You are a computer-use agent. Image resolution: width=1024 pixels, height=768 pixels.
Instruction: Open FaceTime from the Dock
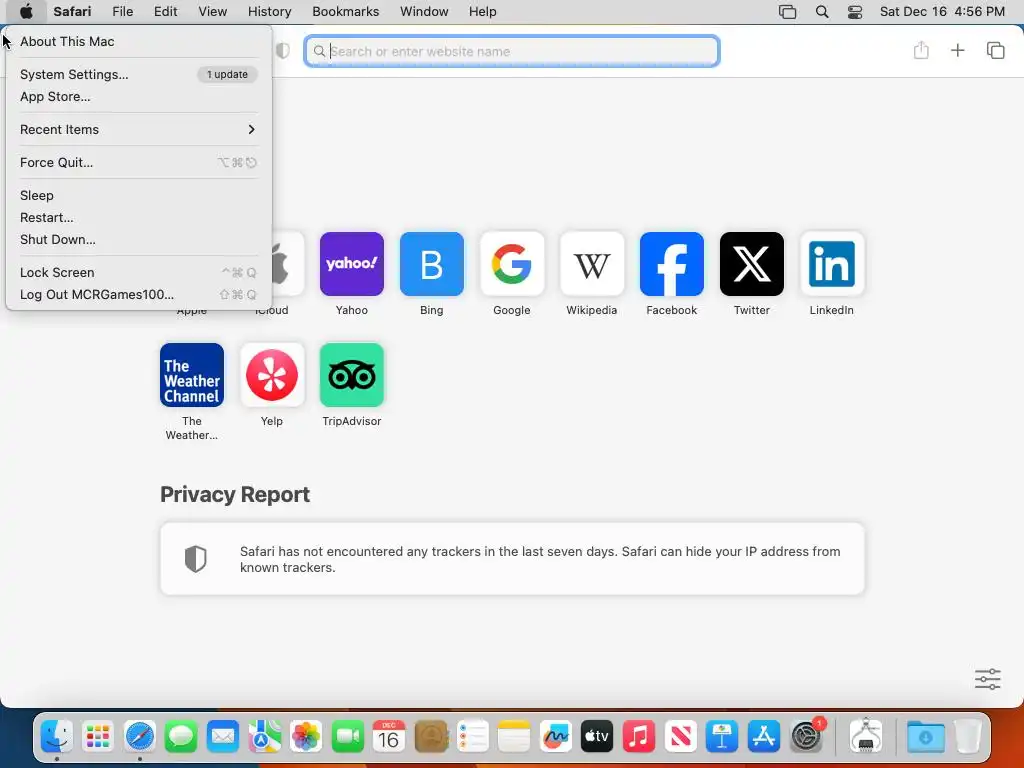pos(347,737)
